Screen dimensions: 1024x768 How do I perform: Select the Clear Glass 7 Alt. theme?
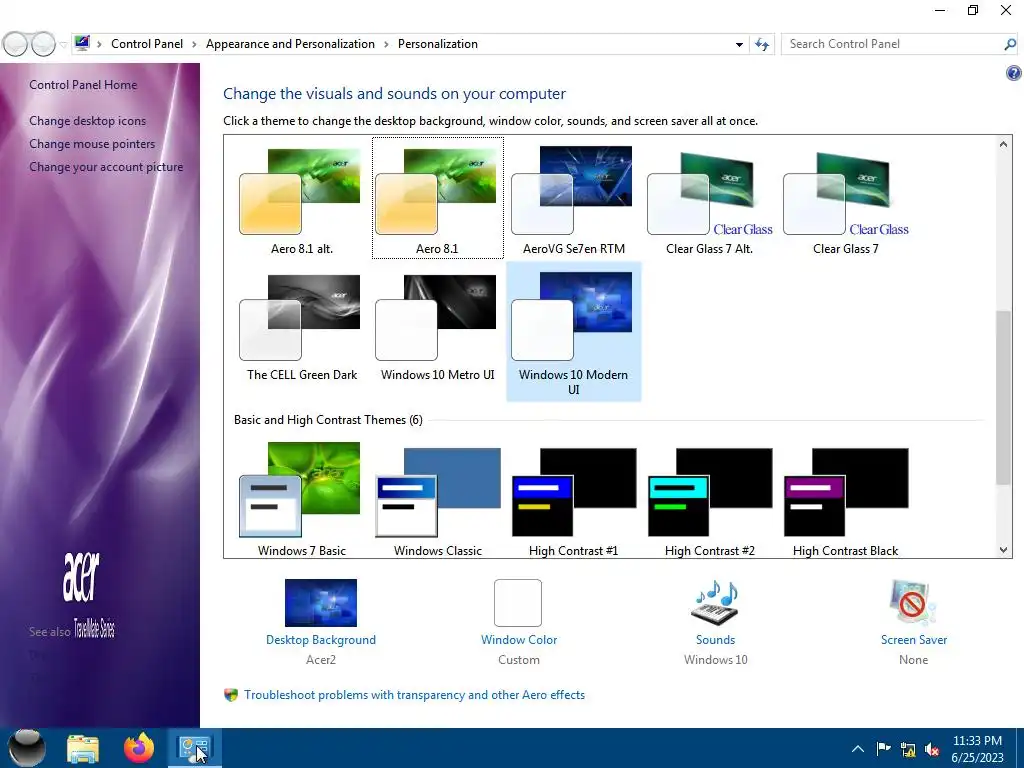point(709,199)
